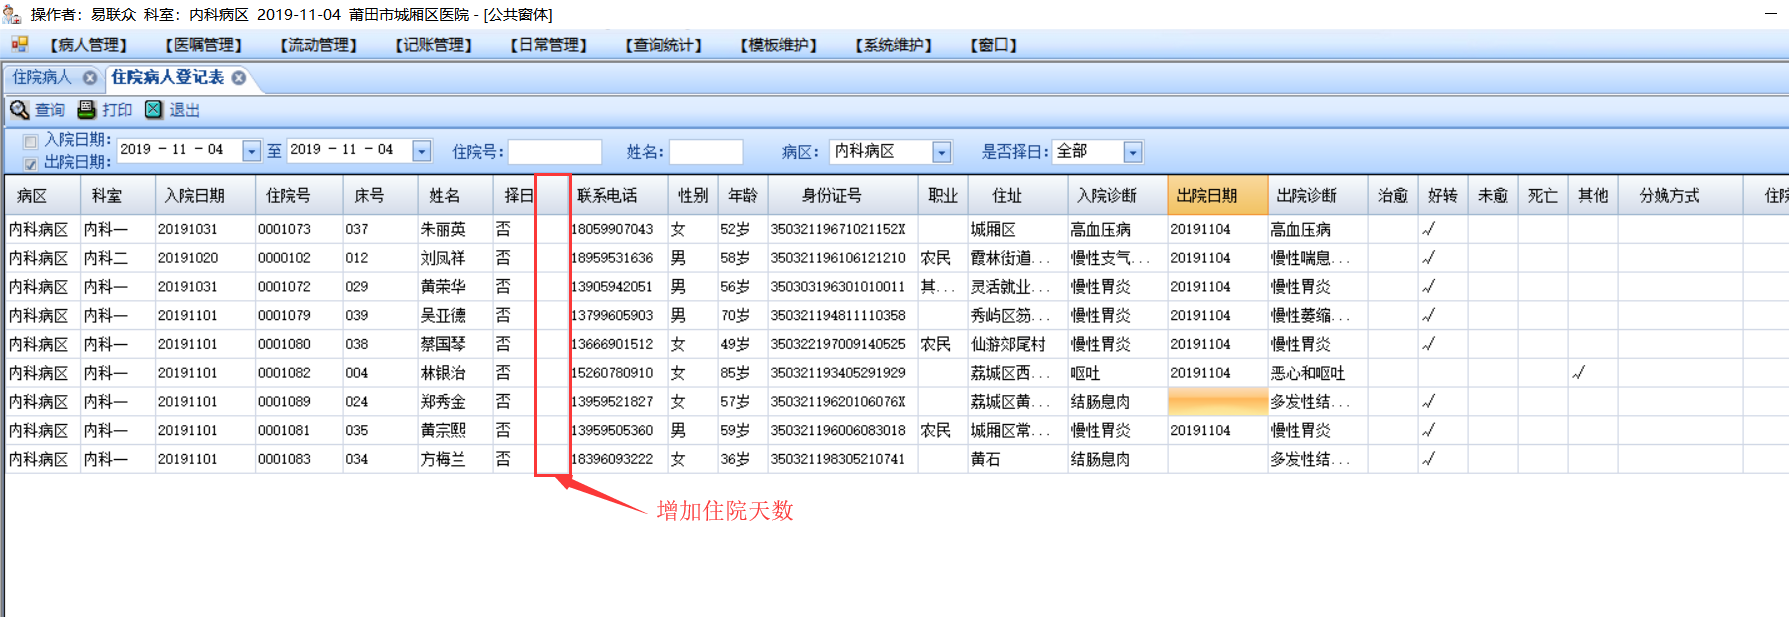The height and width of the screenshot is (617, 1789).
Task: Expand the 病区 dropdown
Action: pos(941,152)
